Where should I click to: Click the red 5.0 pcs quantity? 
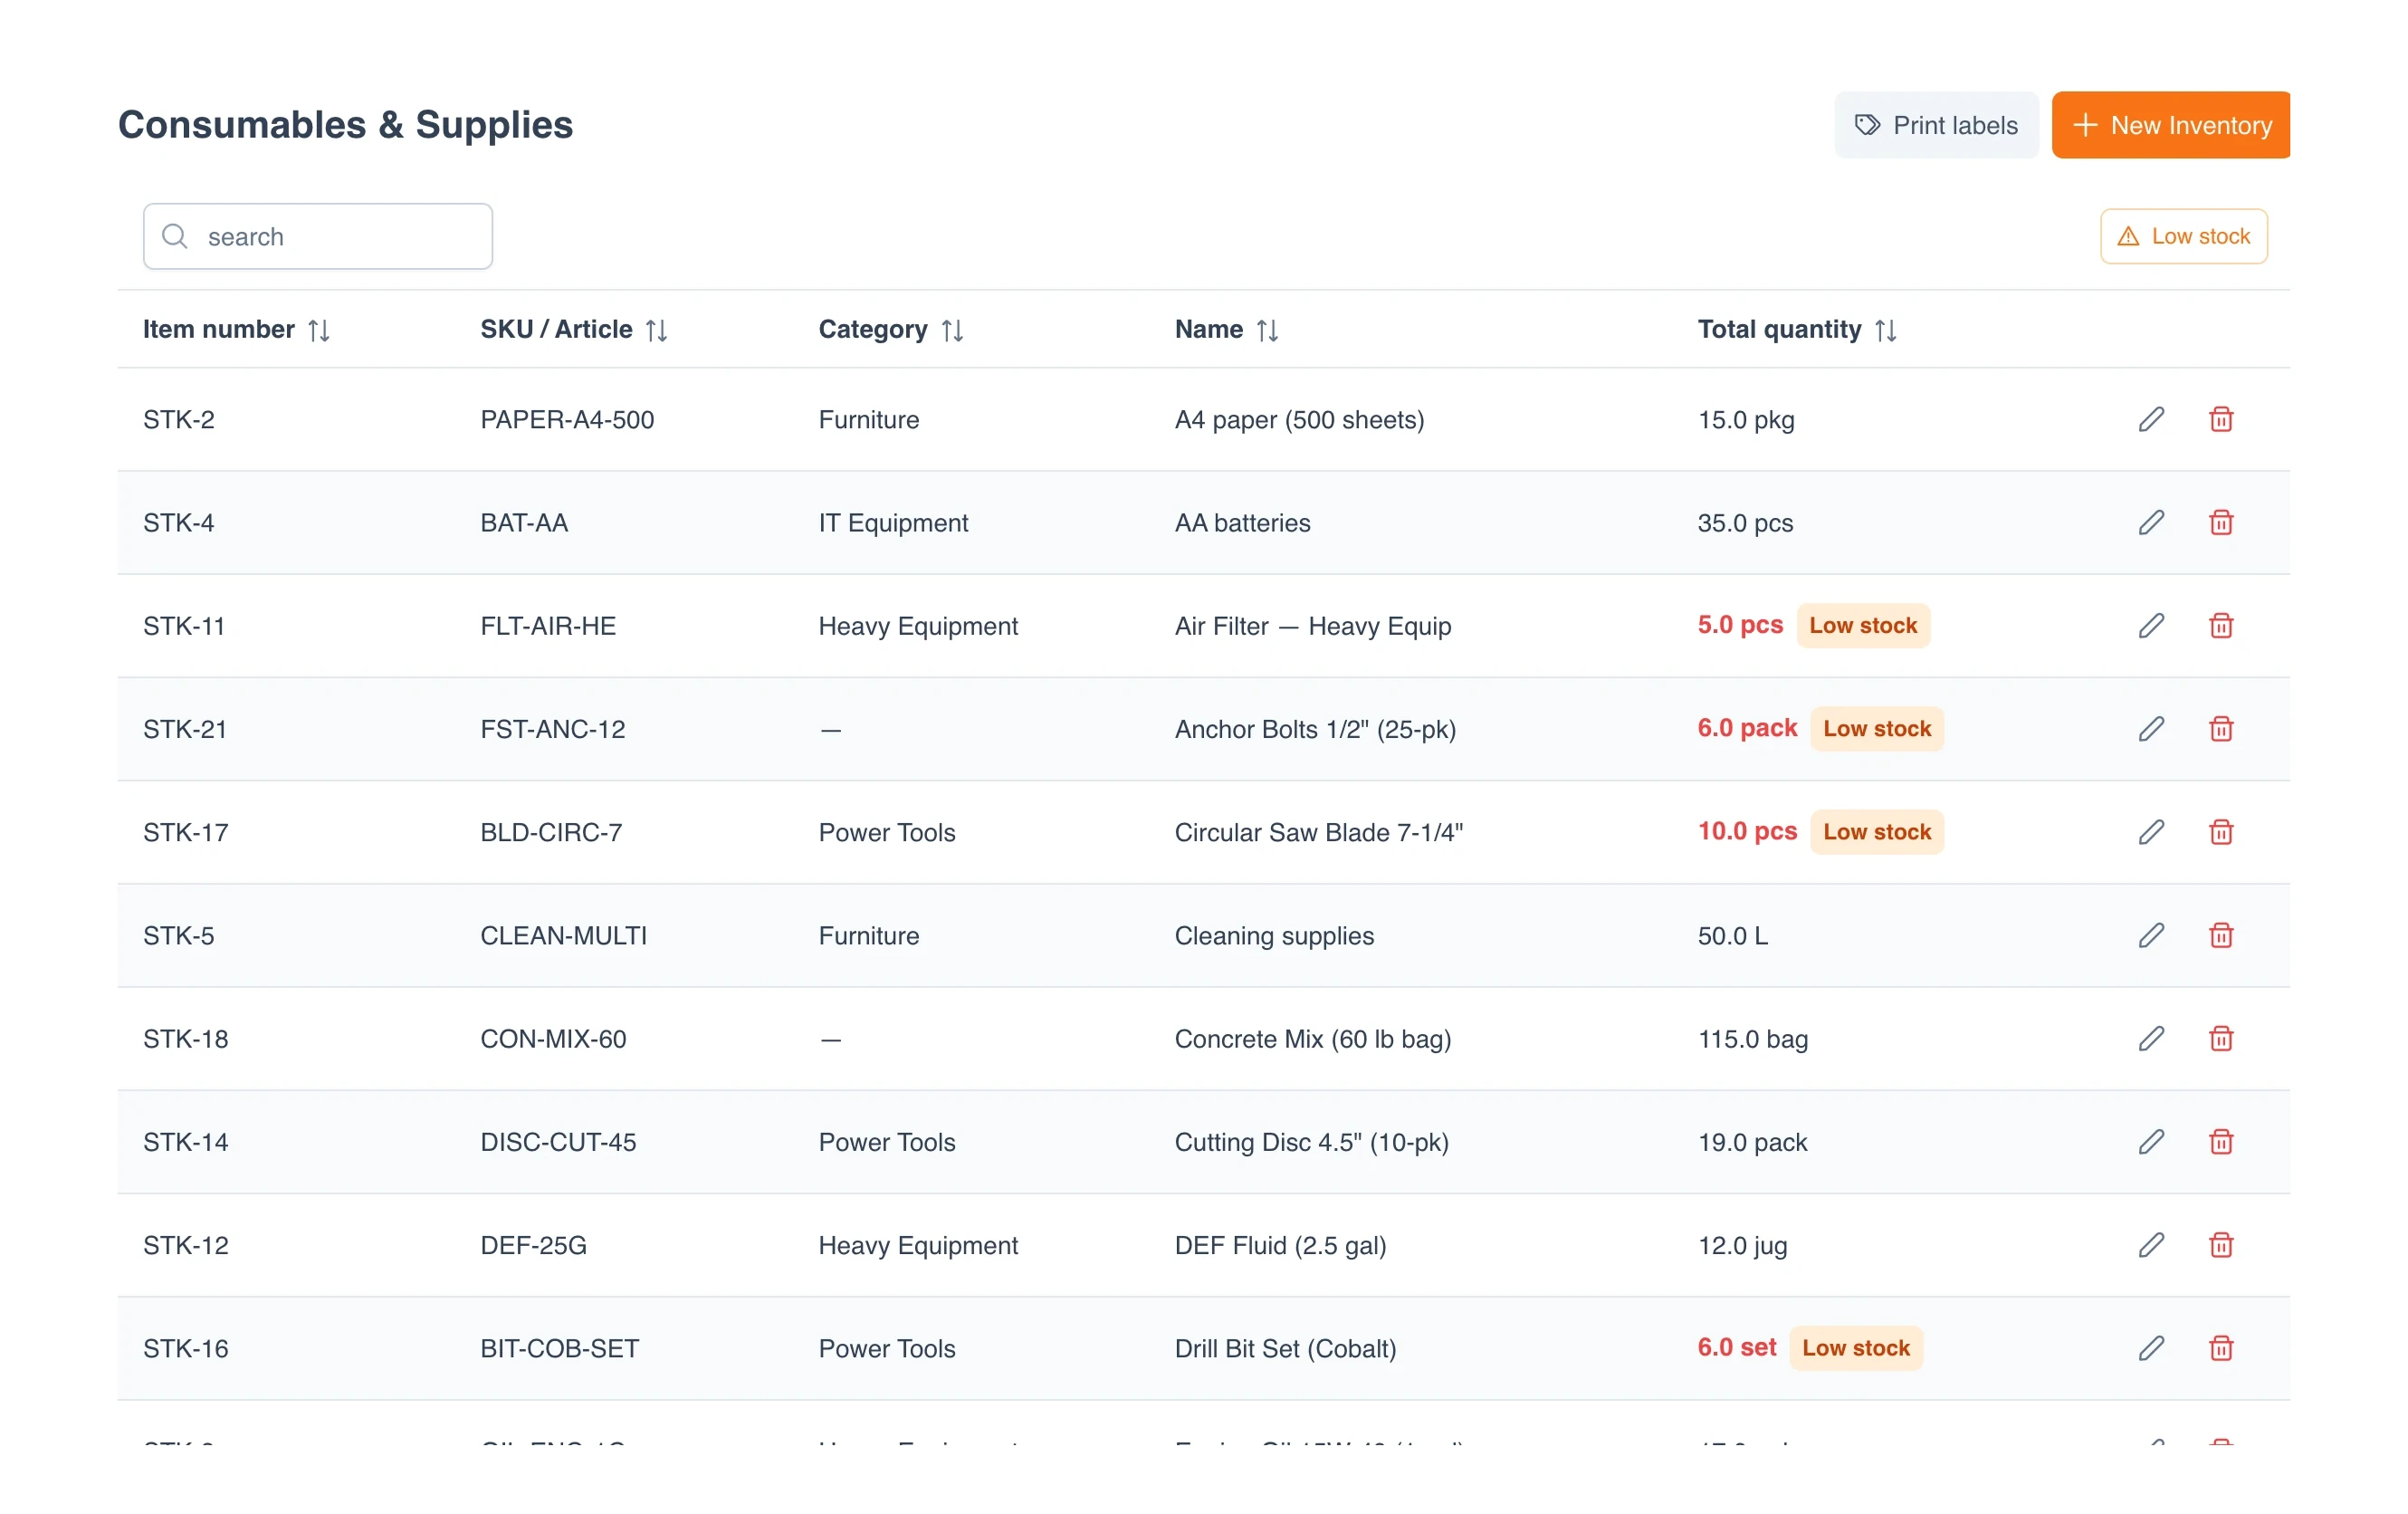click(x=1740, y=625)
